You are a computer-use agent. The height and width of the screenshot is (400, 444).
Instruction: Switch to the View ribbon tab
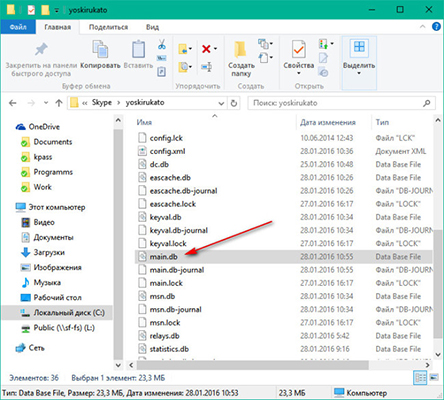(152, 27)
